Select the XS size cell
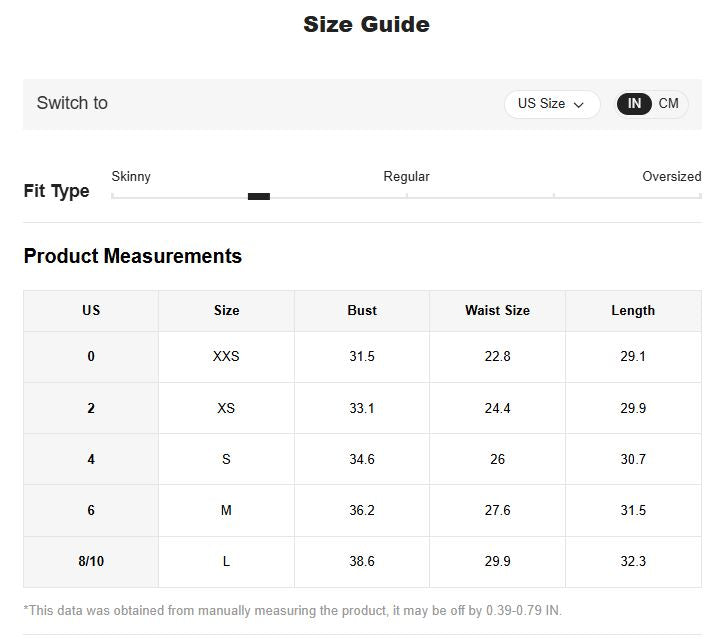The width and height of the screenshot is (726, 639). pyautogui.click(x=226, y=408)
